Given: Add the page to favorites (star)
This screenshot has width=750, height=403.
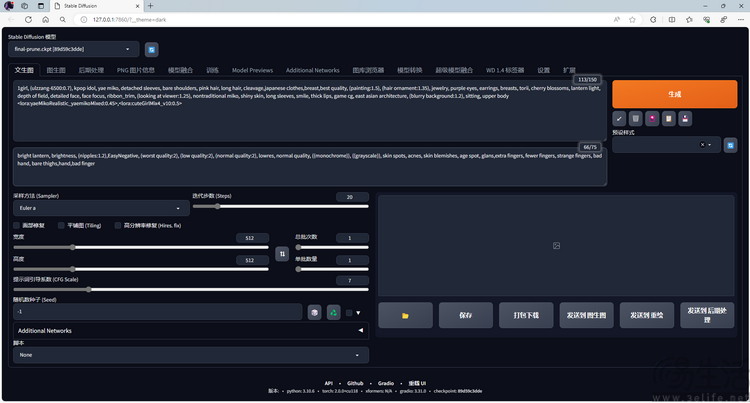Looking at the screenshot, I should click(x=632, y=20).
